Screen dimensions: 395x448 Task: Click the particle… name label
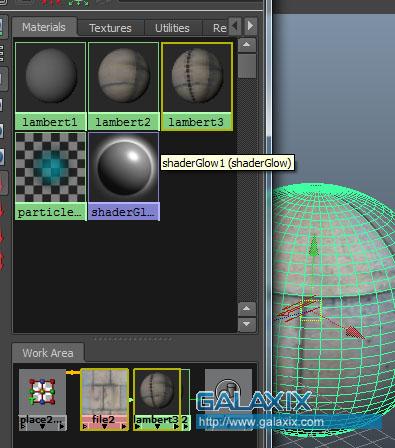point(50,212)
